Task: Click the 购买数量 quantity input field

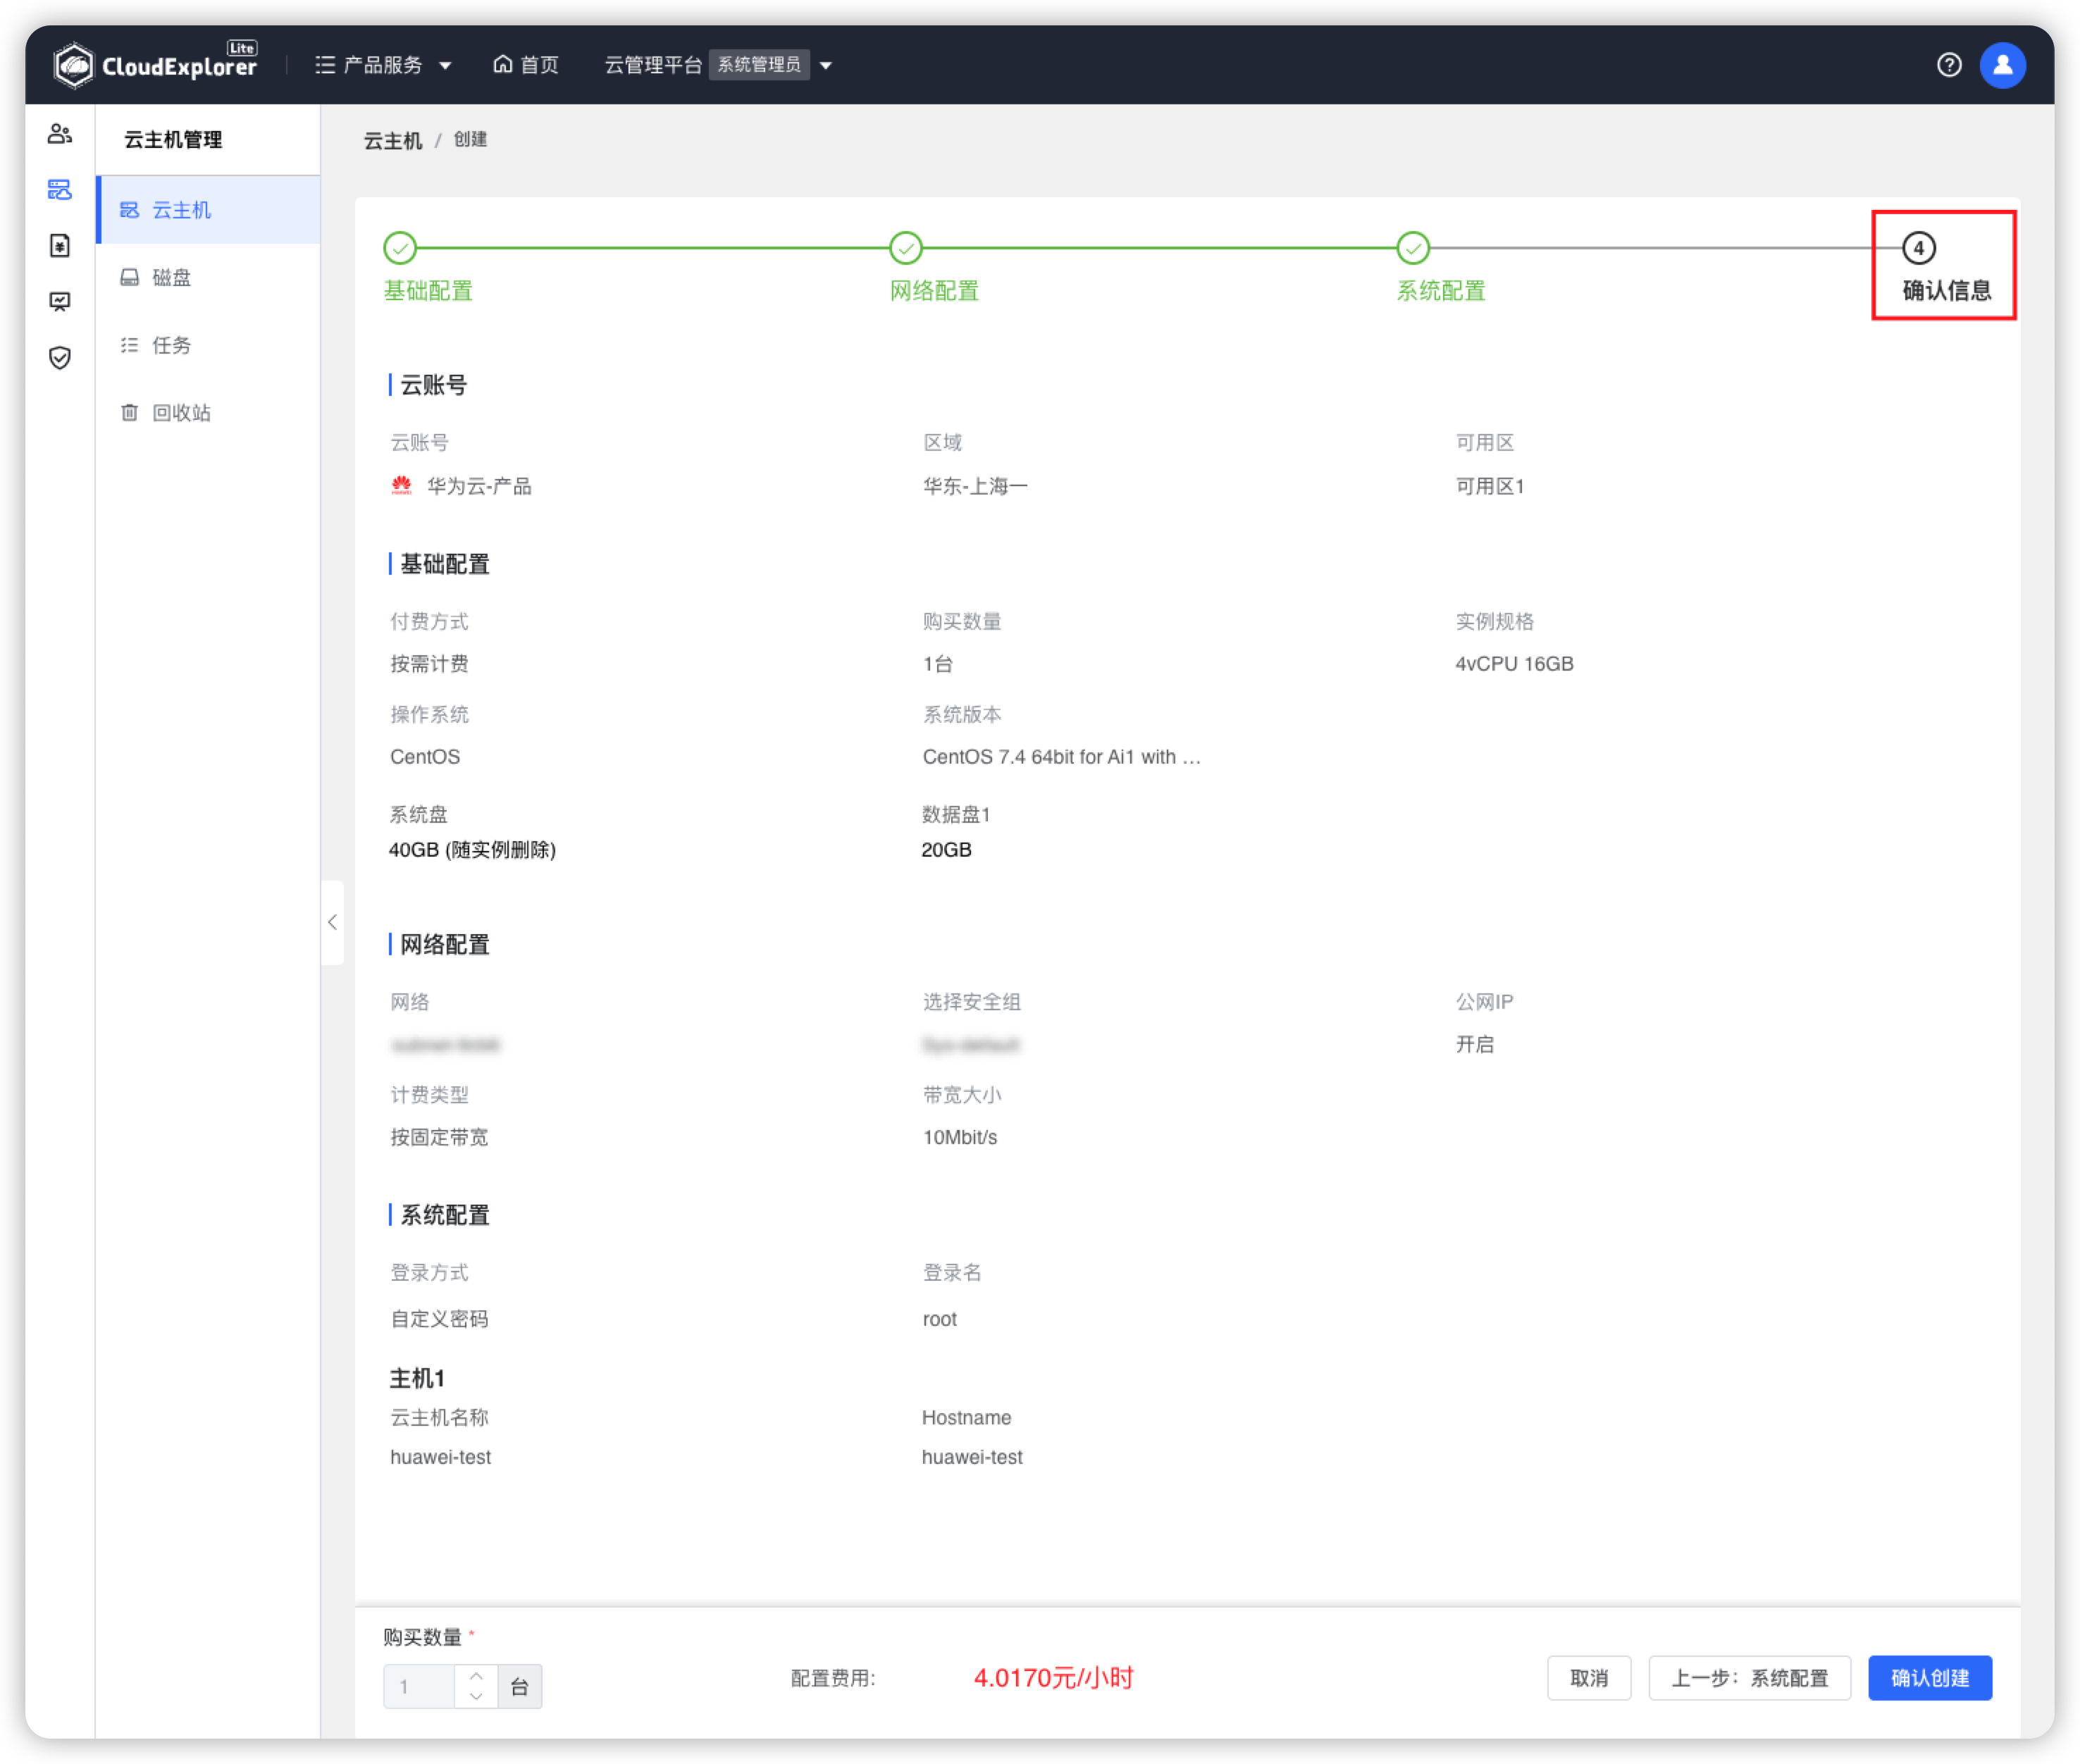Action: [x=419, y=1687]
